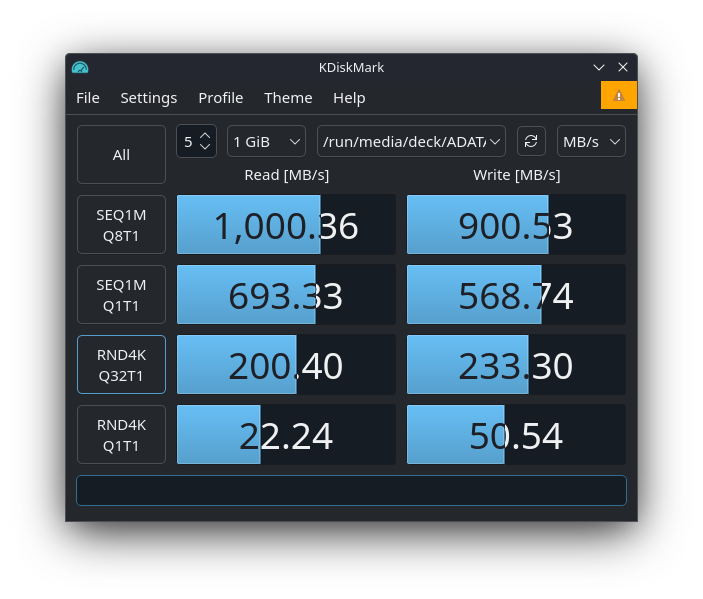Click the KDiskMark gauge app icon
Image resolution: width=703 pixels, height=599 pixels.
80,68
